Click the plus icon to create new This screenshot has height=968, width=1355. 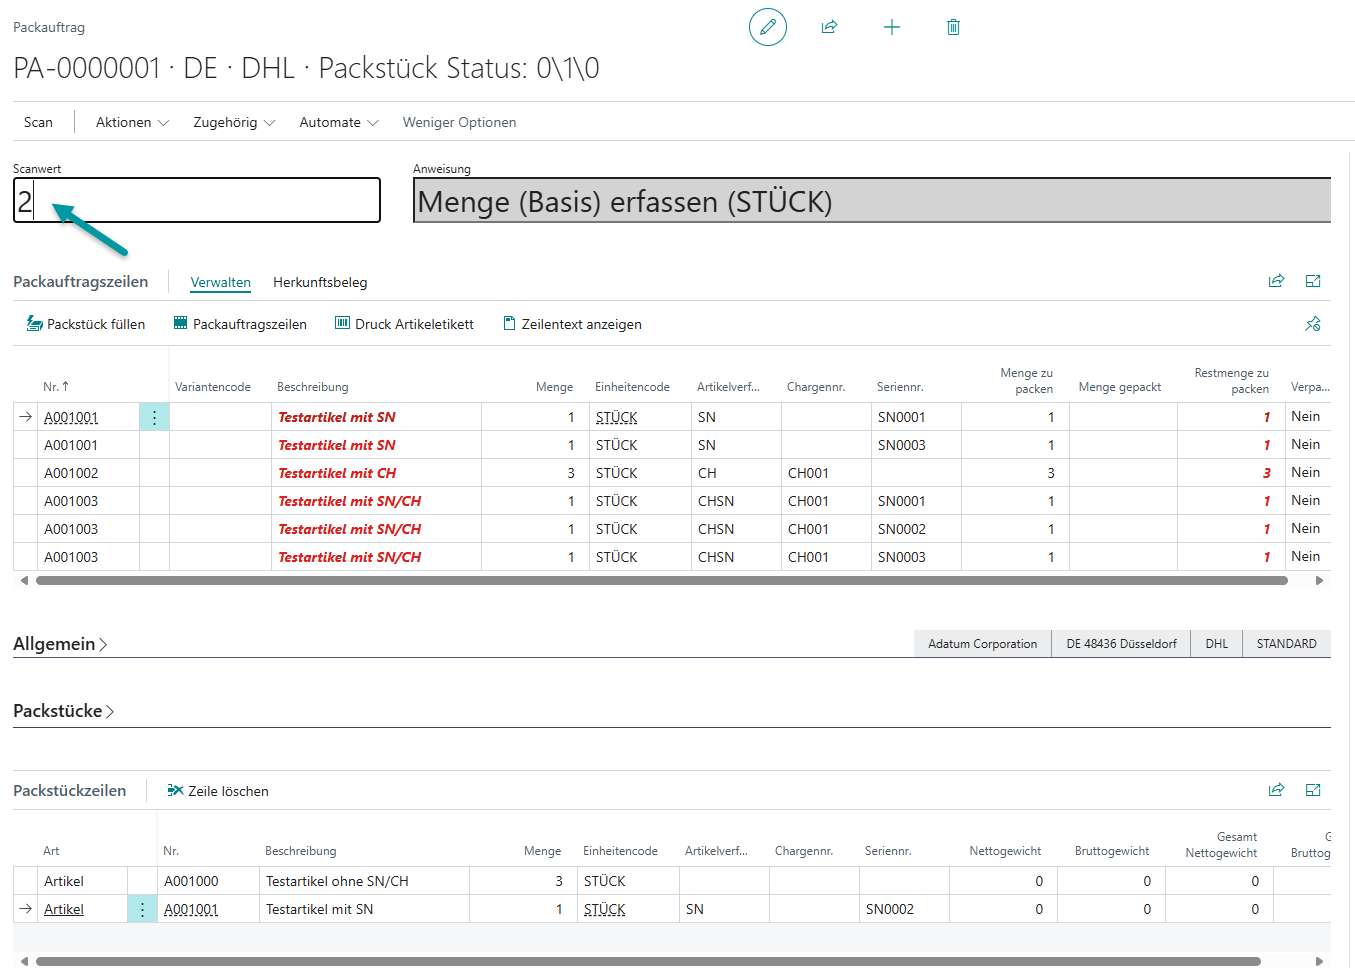click(x=892, y=27)
